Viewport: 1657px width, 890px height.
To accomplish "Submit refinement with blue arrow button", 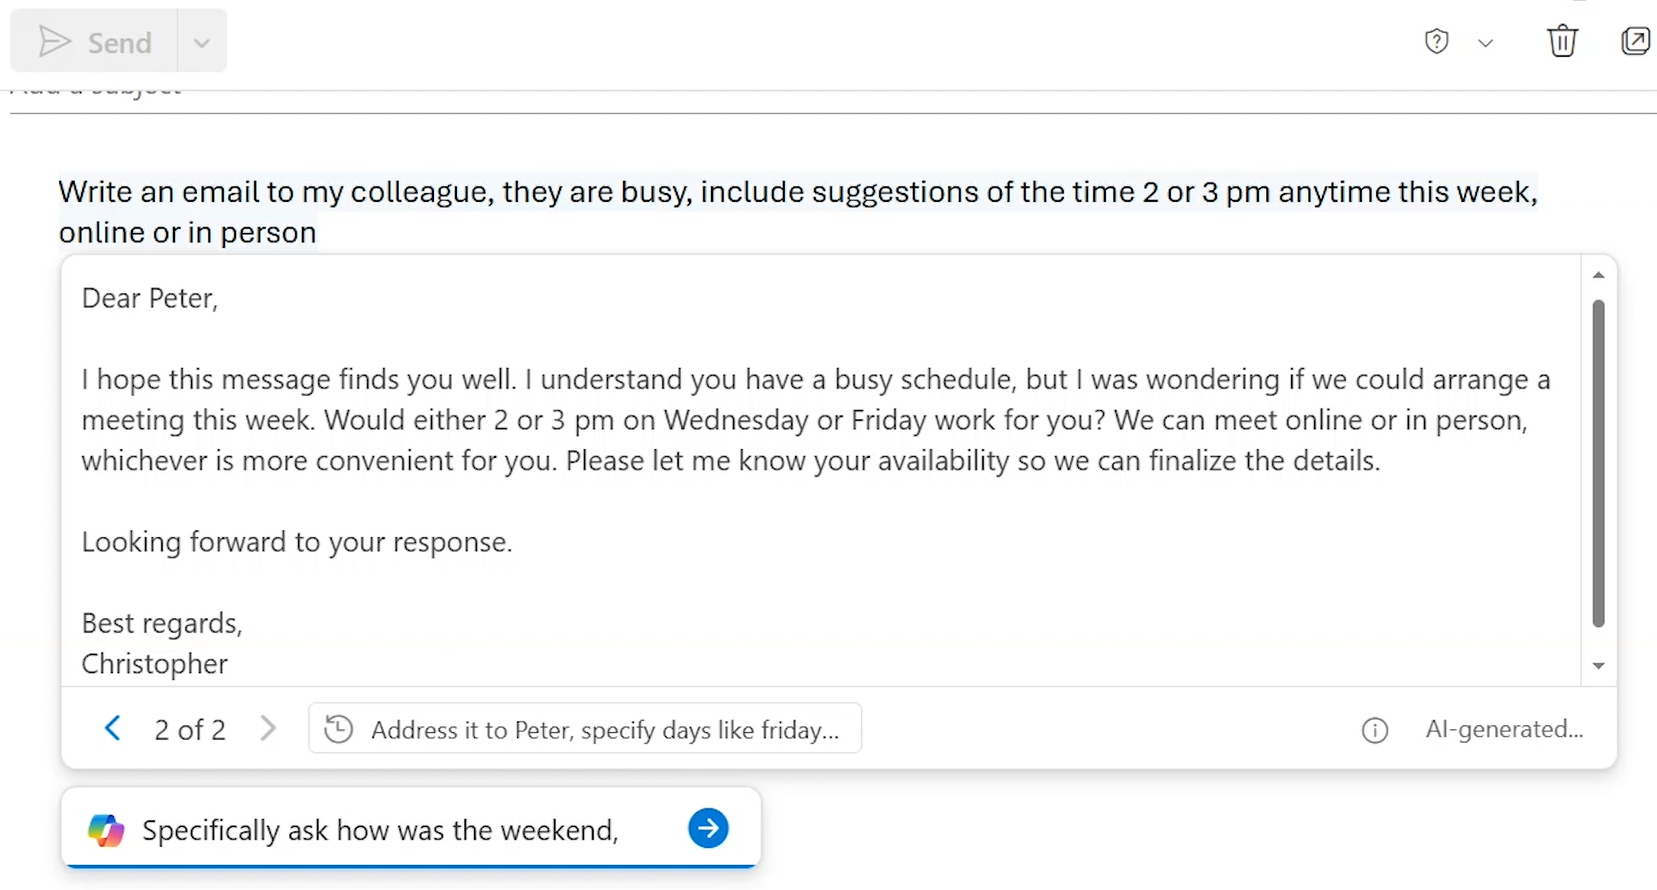I will (708, 828).
